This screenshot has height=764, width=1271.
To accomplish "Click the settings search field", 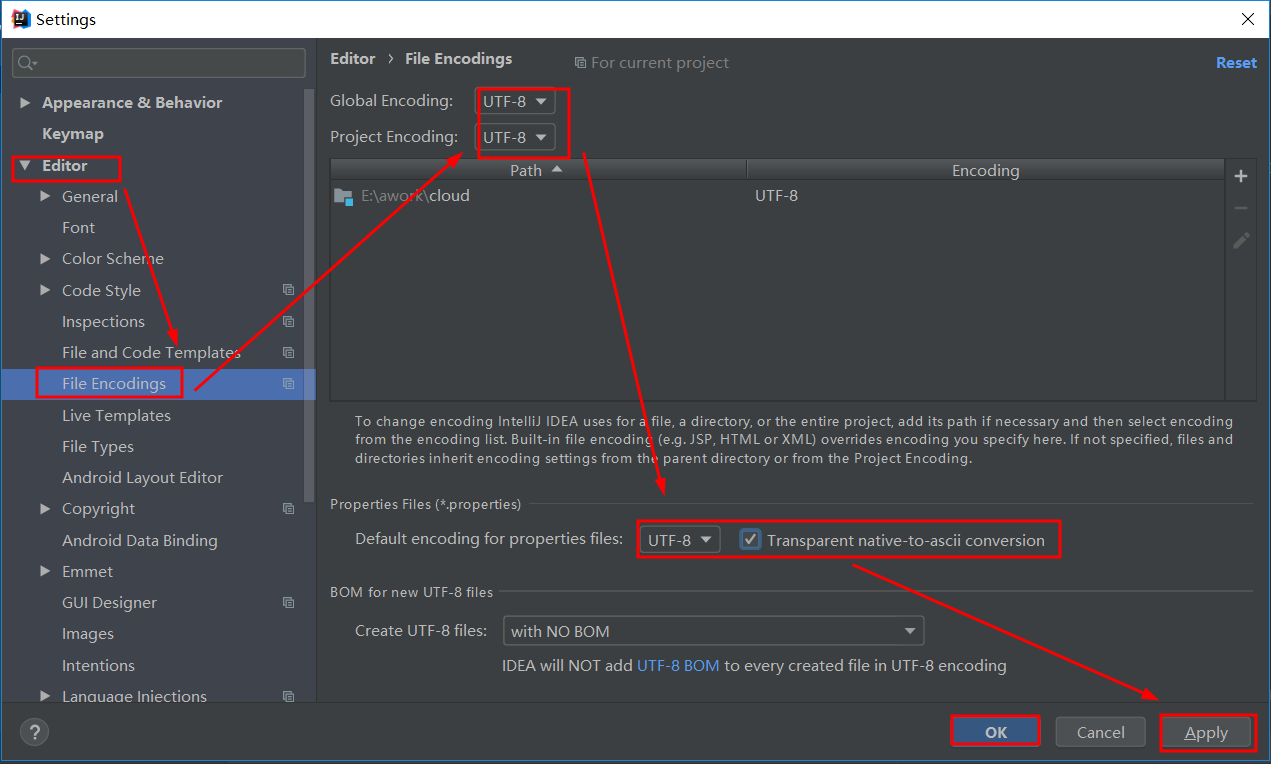I will (x=159, y=63).
